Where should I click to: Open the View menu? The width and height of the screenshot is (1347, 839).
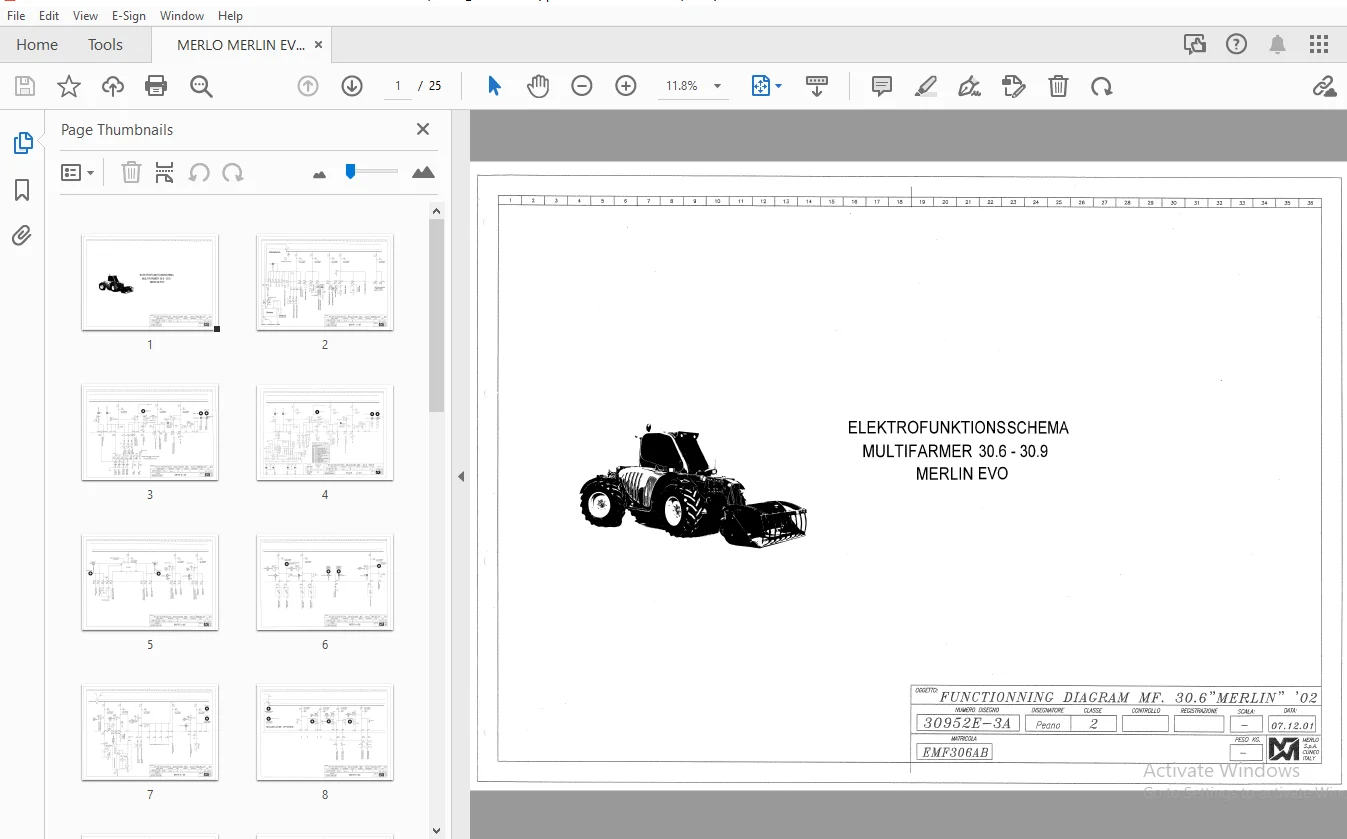tap(86, 16)
